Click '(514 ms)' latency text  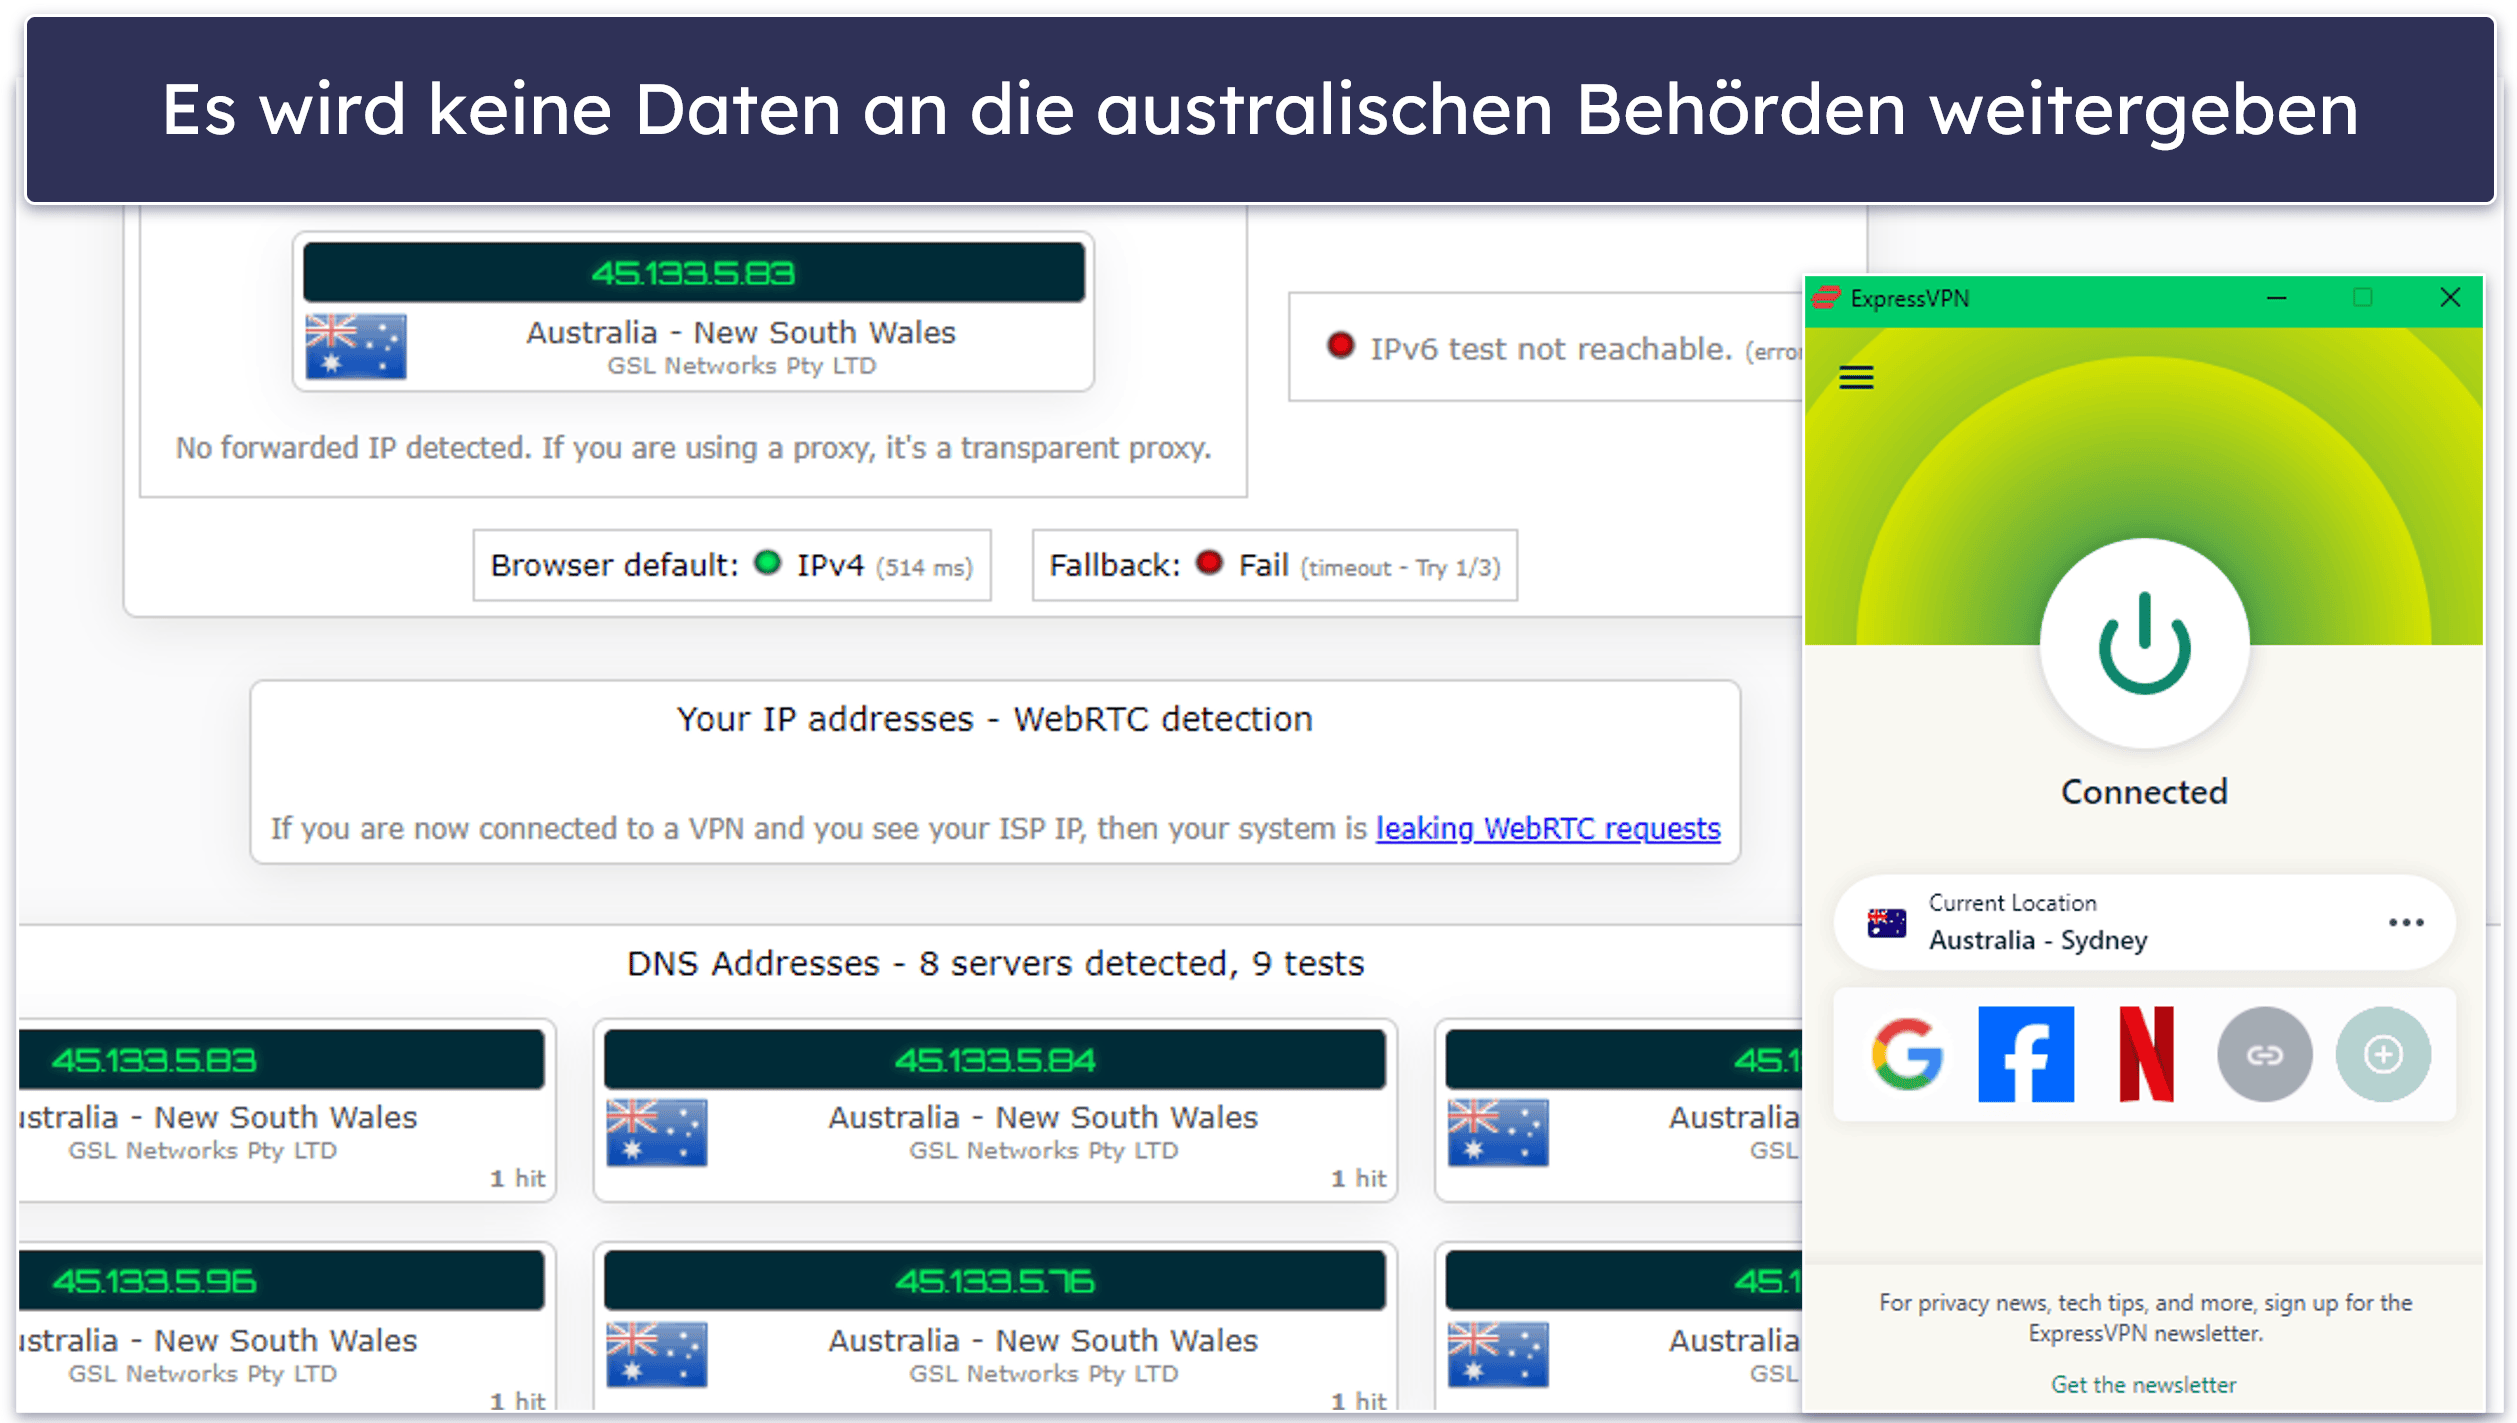tap(924, 568)
